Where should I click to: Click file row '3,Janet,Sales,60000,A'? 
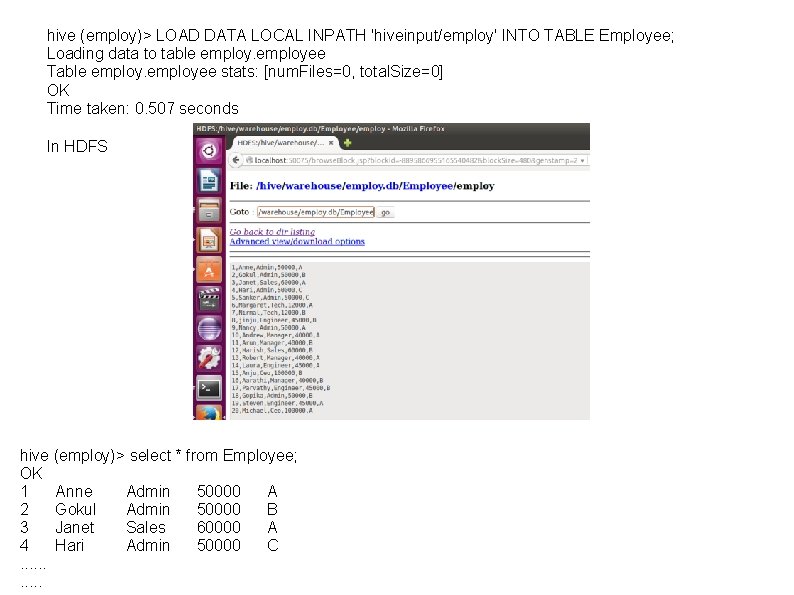click(x=268, y=283)
